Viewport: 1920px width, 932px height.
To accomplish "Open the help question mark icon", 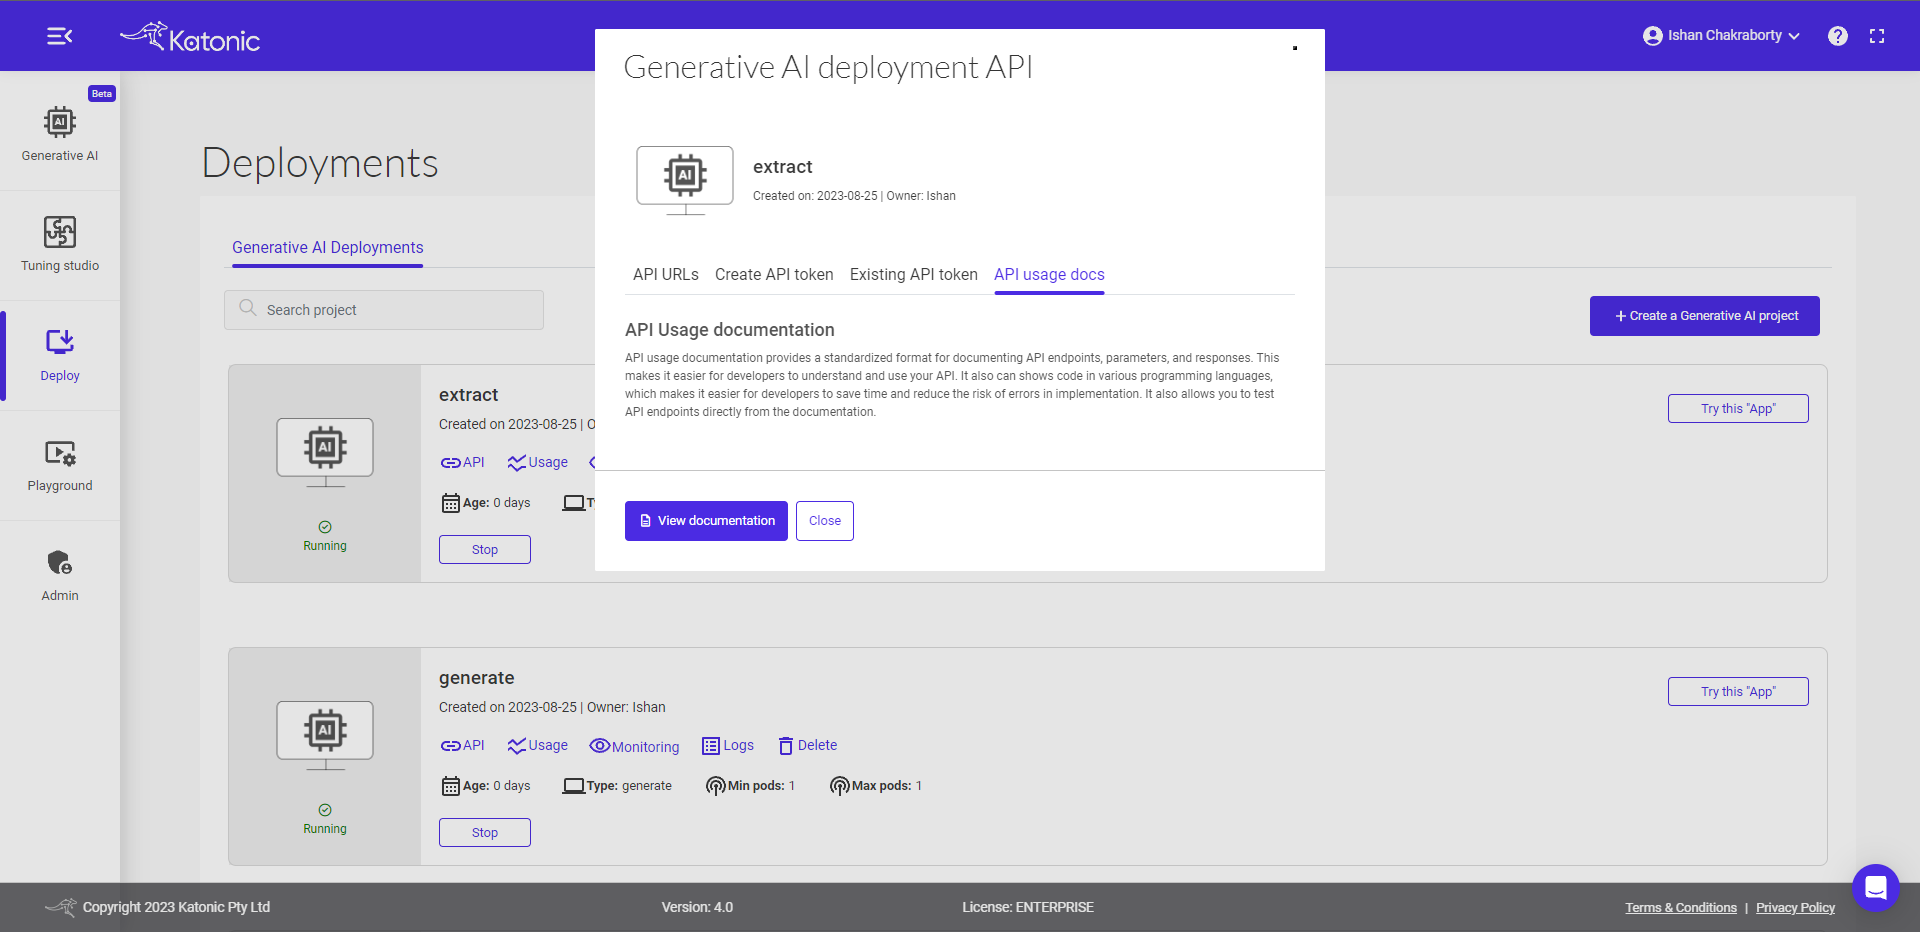I will [1838, 36].
